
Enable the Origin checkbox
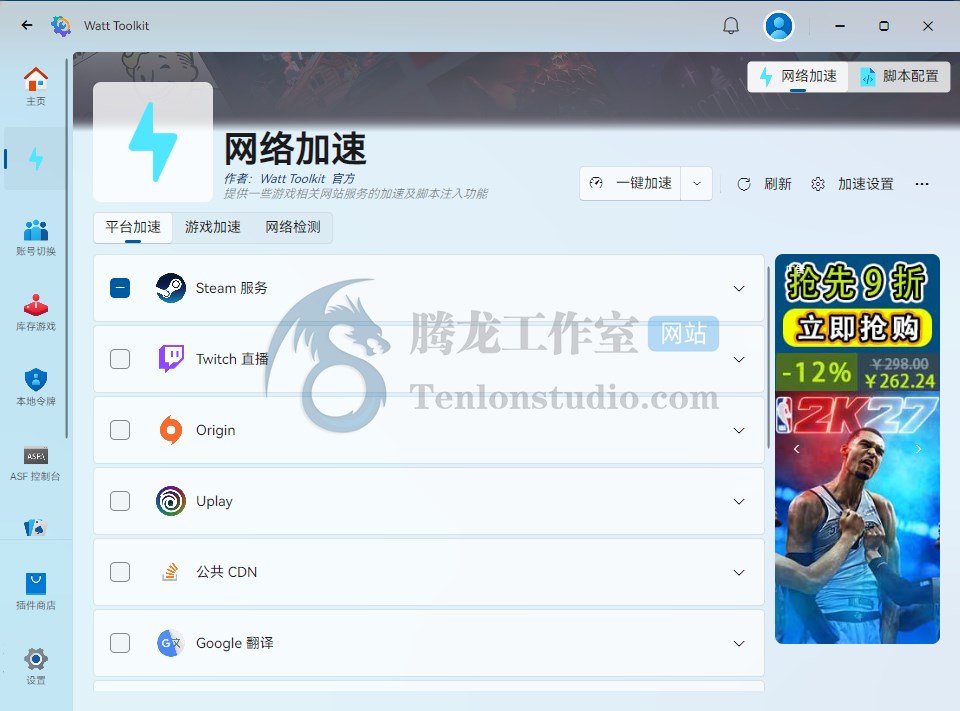(120, 430)
